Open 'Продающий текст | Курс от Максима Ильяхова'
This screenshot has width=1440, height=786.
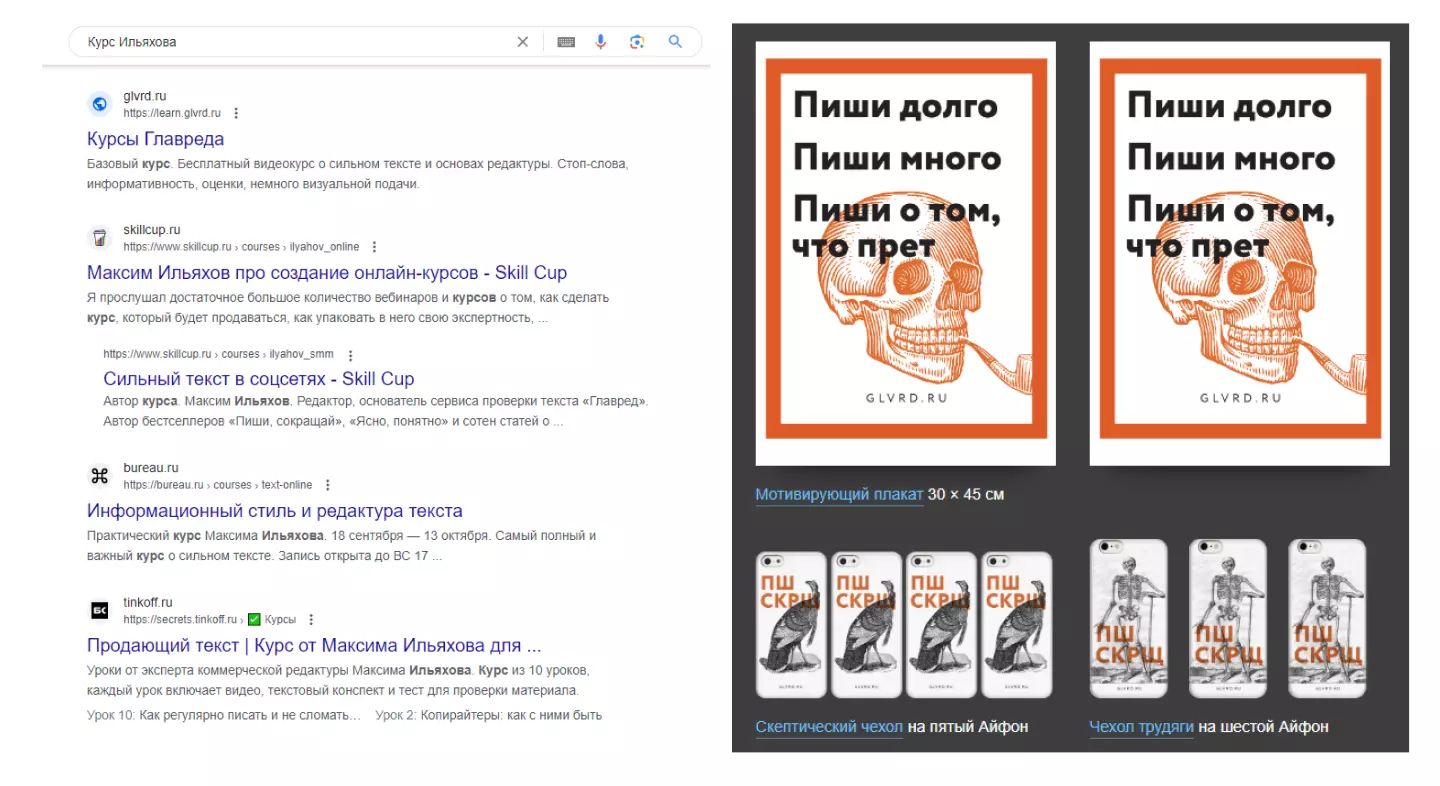tap(314, 645)
